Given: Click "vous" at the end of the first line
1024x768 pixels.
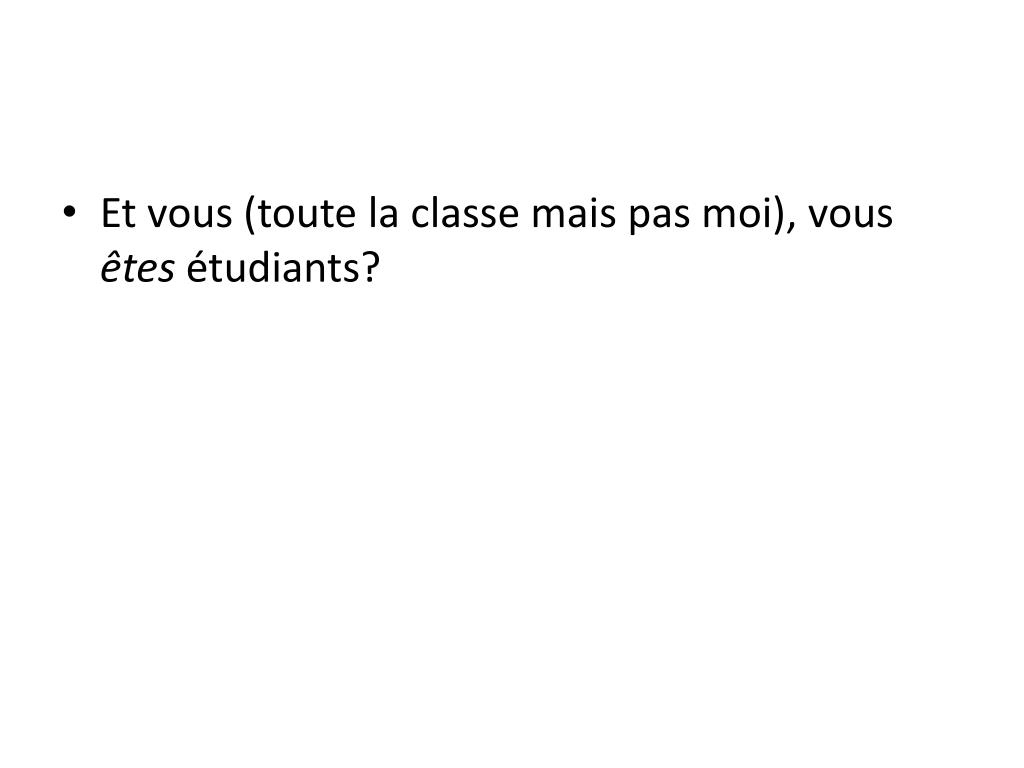Looking at the screenshot, I should click(850, 217).
